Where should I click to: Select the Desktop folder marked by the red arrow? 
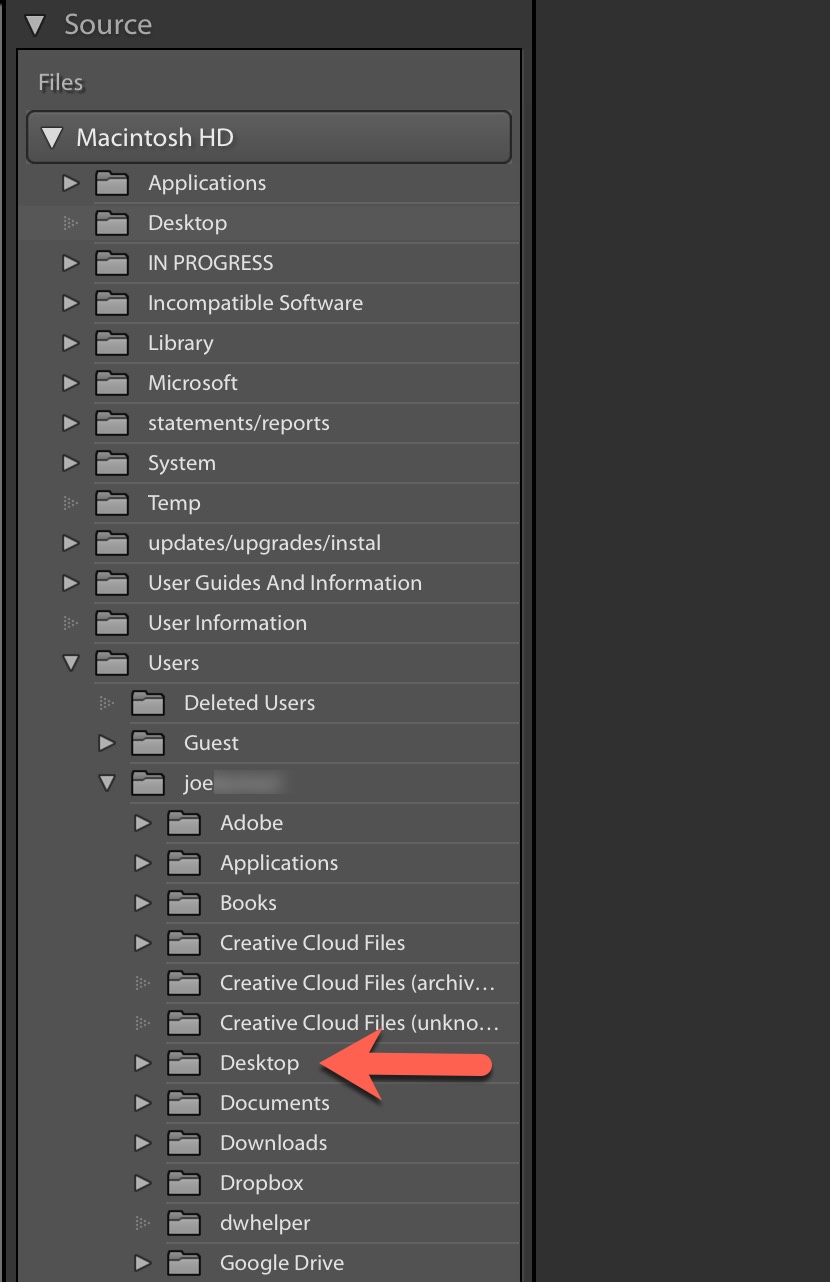point(260,1063)
